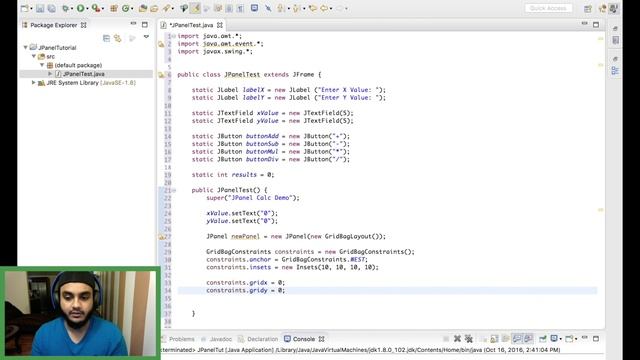The width and height of the screenshot is (640, 360).
Task: Click the Task List icon in right trim
Action: pyautogui.click(x=615, y=40)
